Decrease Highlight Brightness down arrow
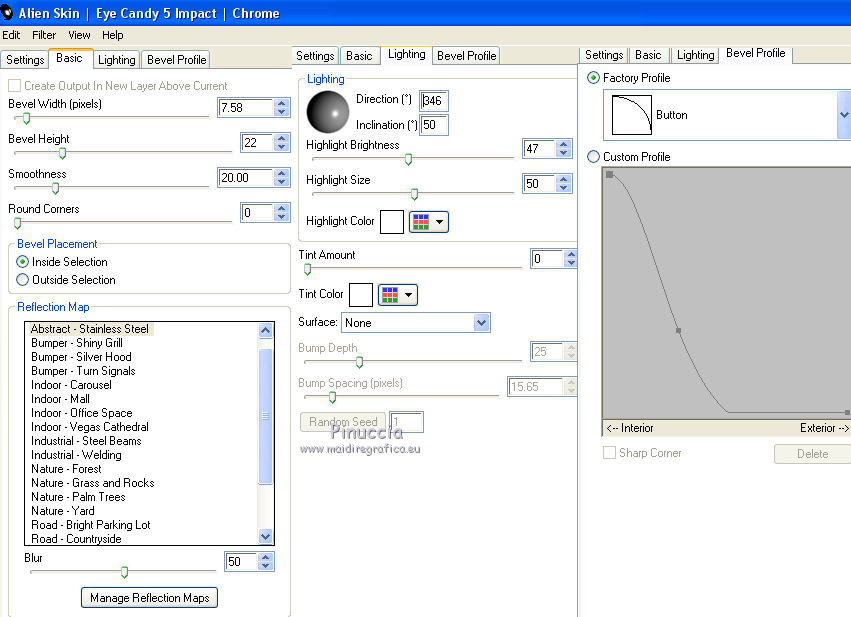 [x=563, y=153]
